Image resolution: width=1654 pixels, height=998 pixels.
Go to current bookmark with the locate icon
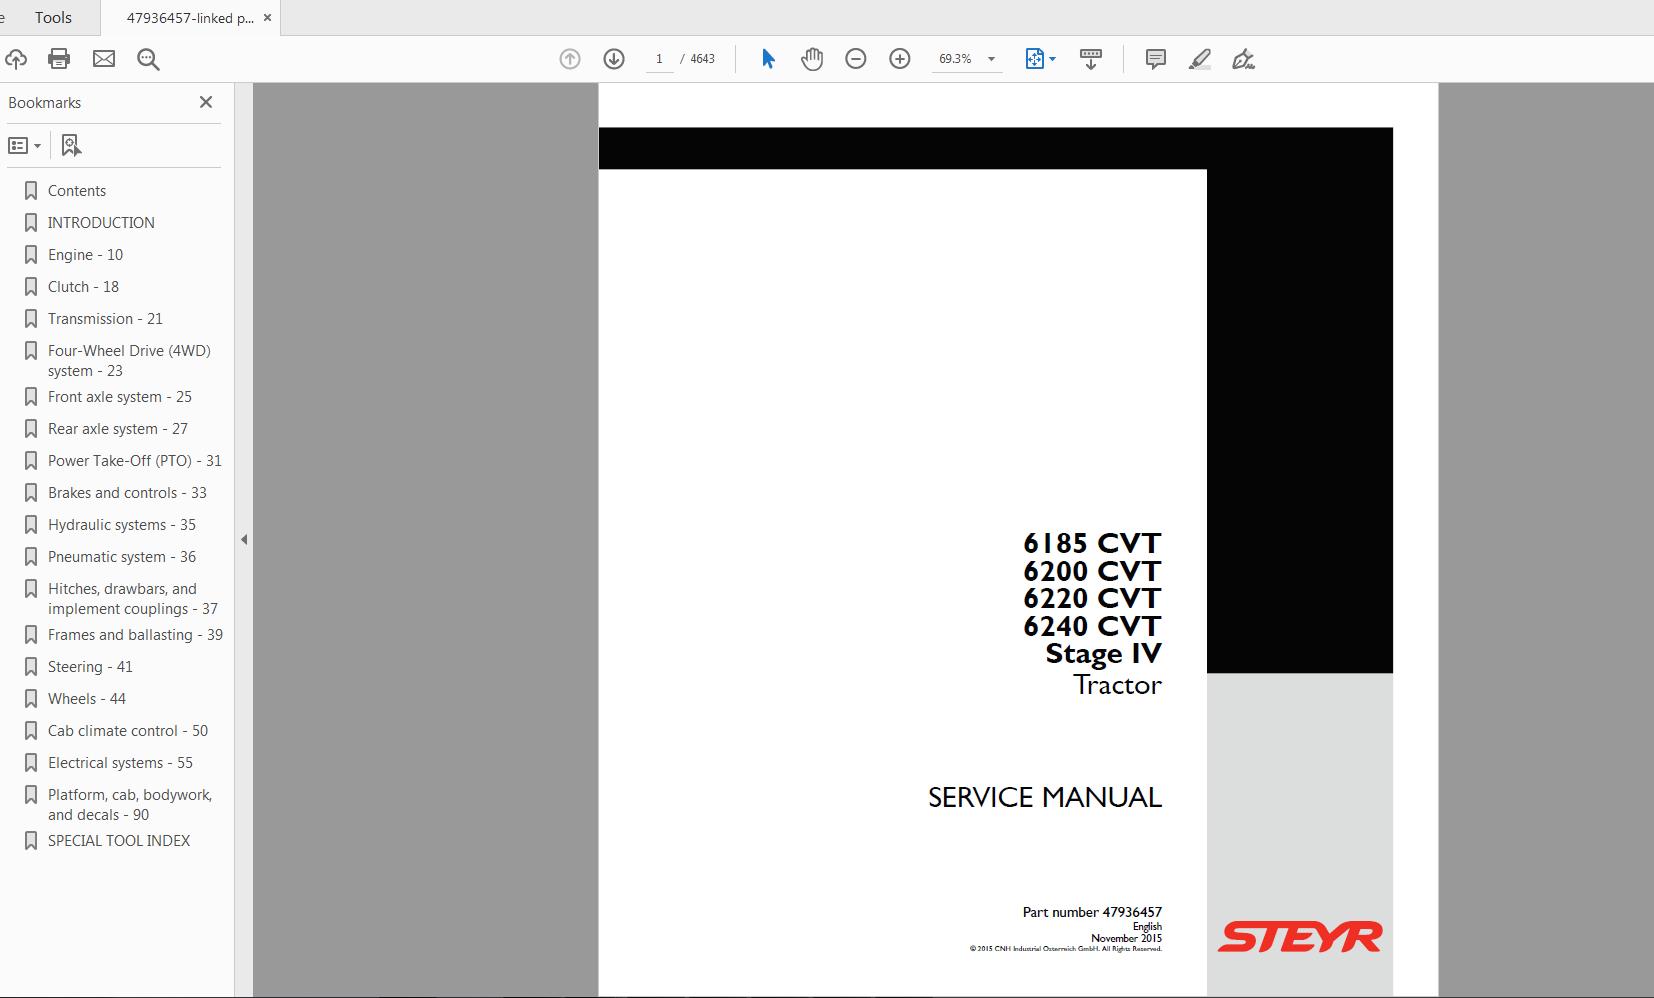click(70, 145)
